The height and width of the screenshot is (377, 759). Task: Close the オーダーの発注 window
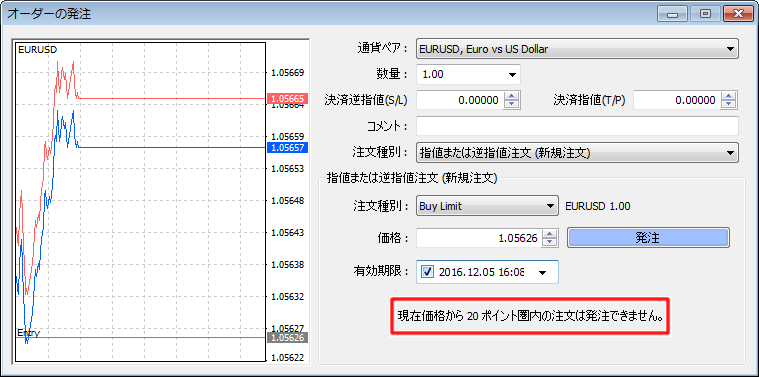click(x=738, y=14)
